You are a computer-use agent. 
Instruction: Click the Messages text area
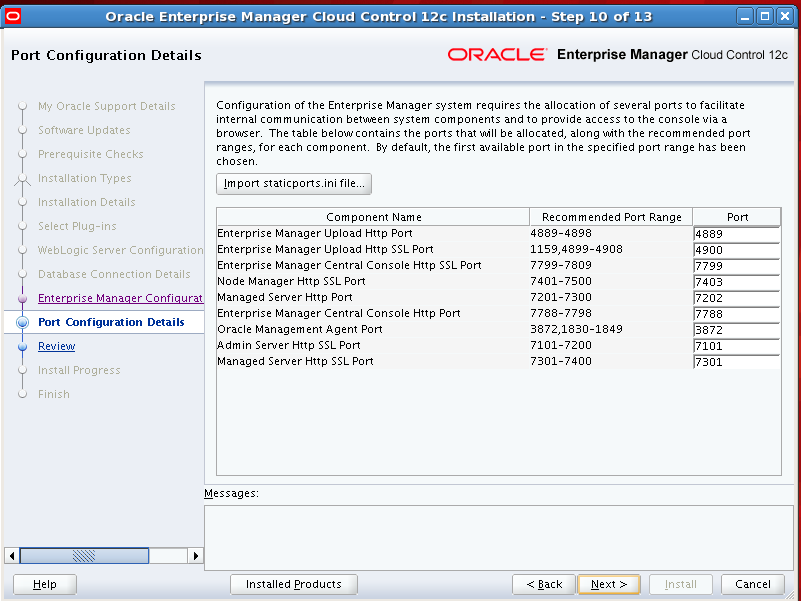[x=499, y=537]
